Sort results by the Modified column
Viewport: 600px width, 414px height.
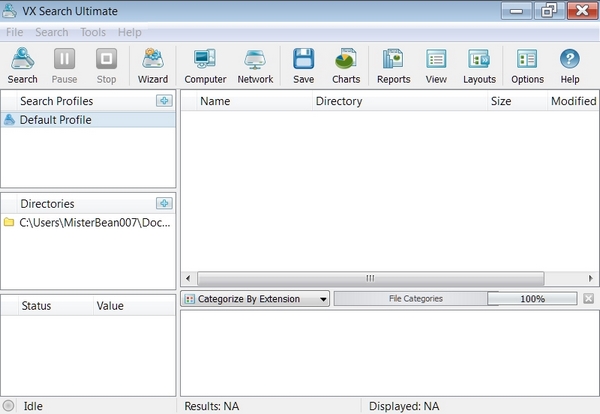pyautogui.click(x=573, y=101)
